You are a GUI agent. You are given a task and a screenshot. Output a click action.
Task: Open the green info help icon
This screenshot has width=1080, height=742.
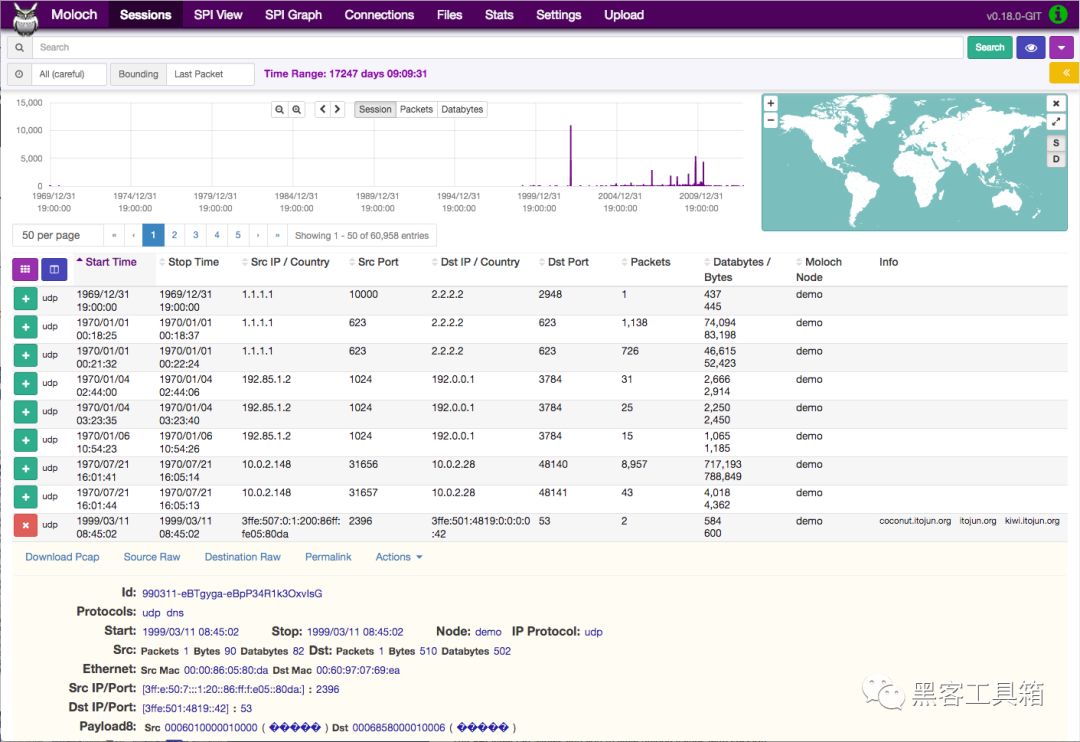click(1058, 15)
